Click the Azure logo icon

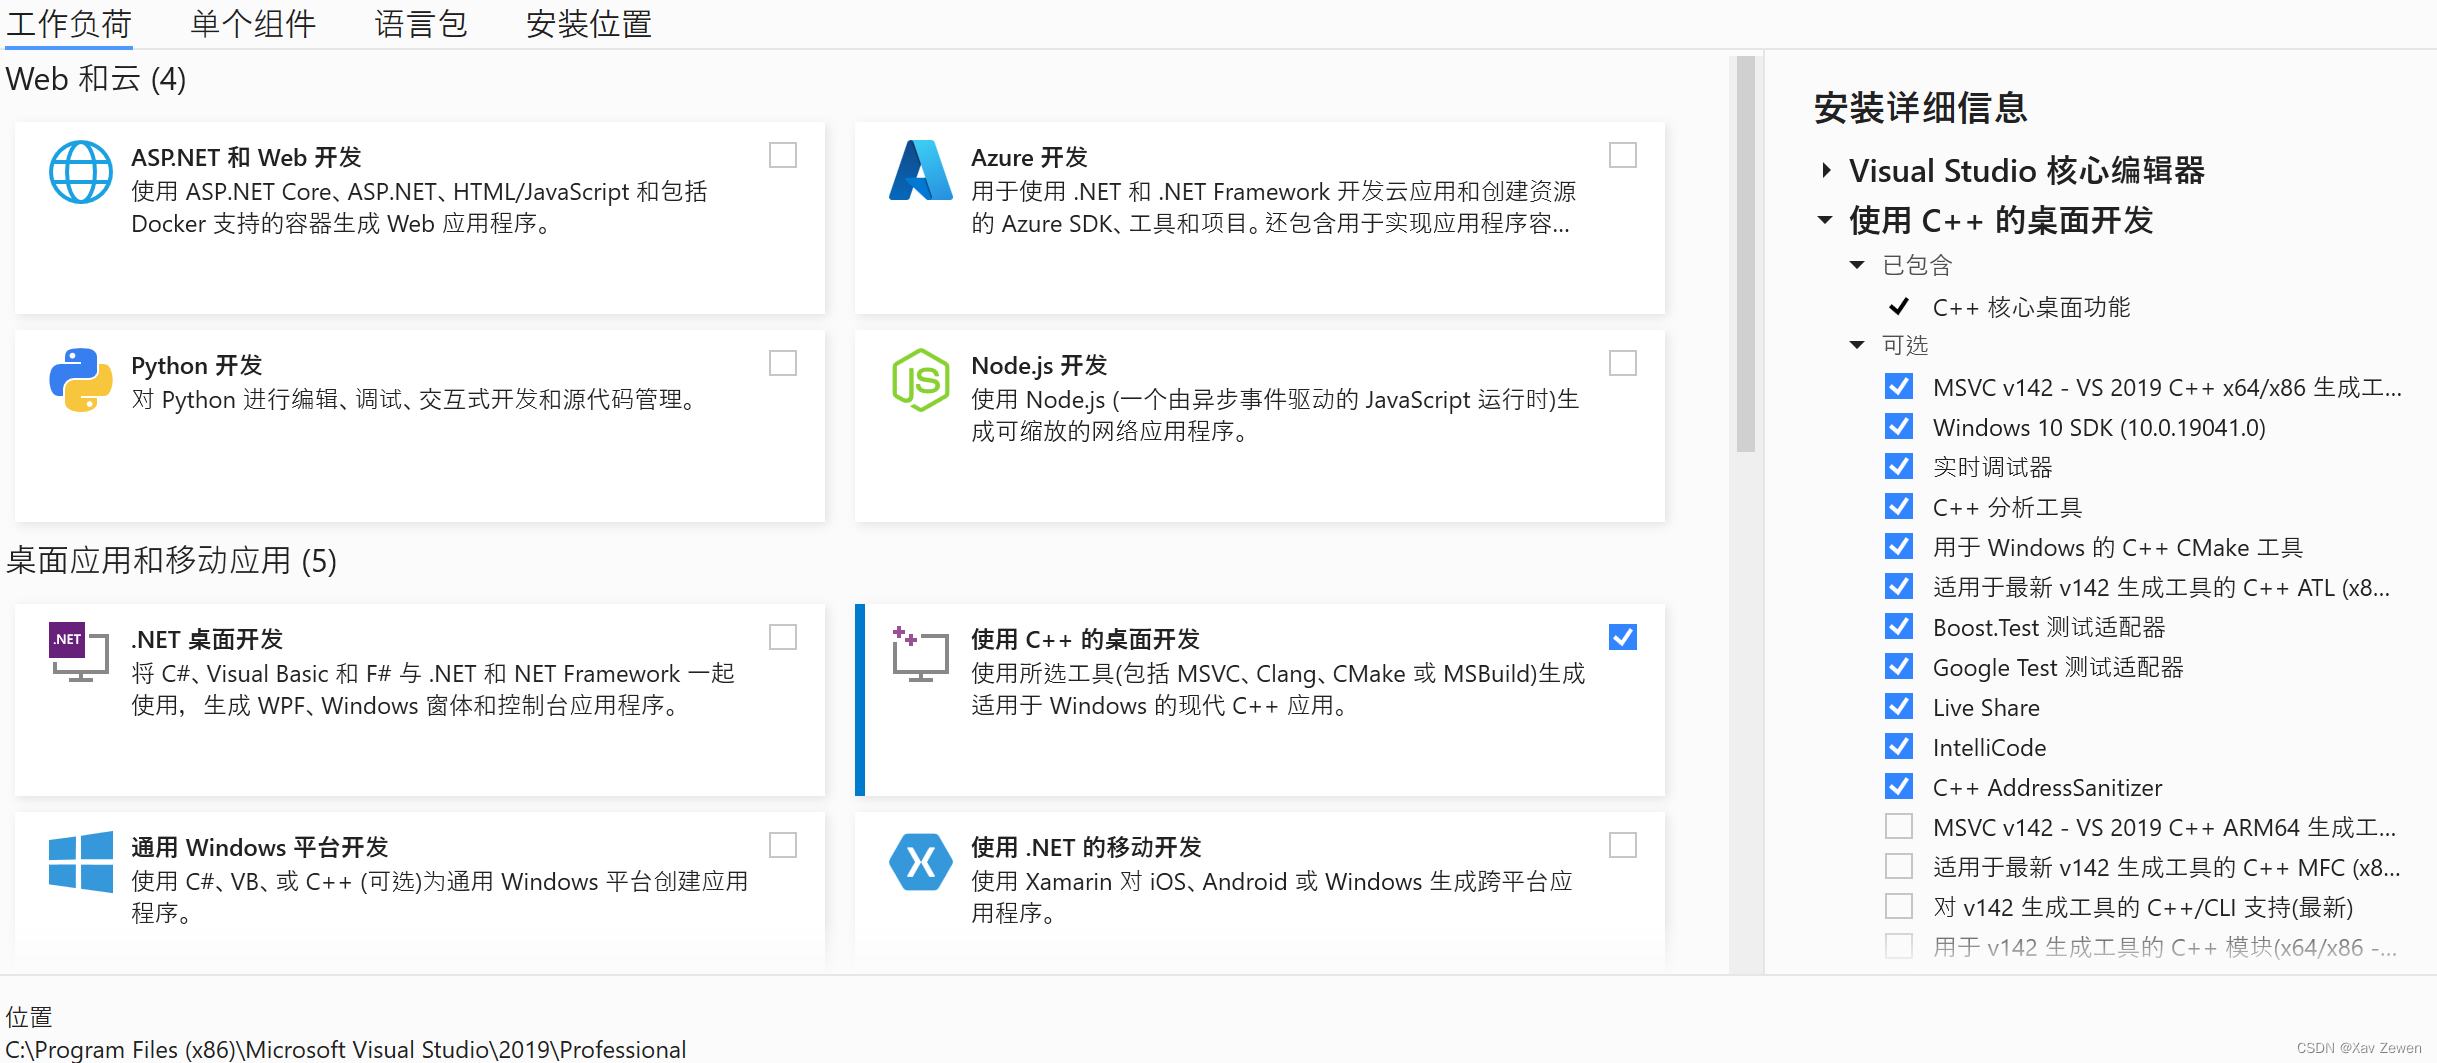[921, 170]
